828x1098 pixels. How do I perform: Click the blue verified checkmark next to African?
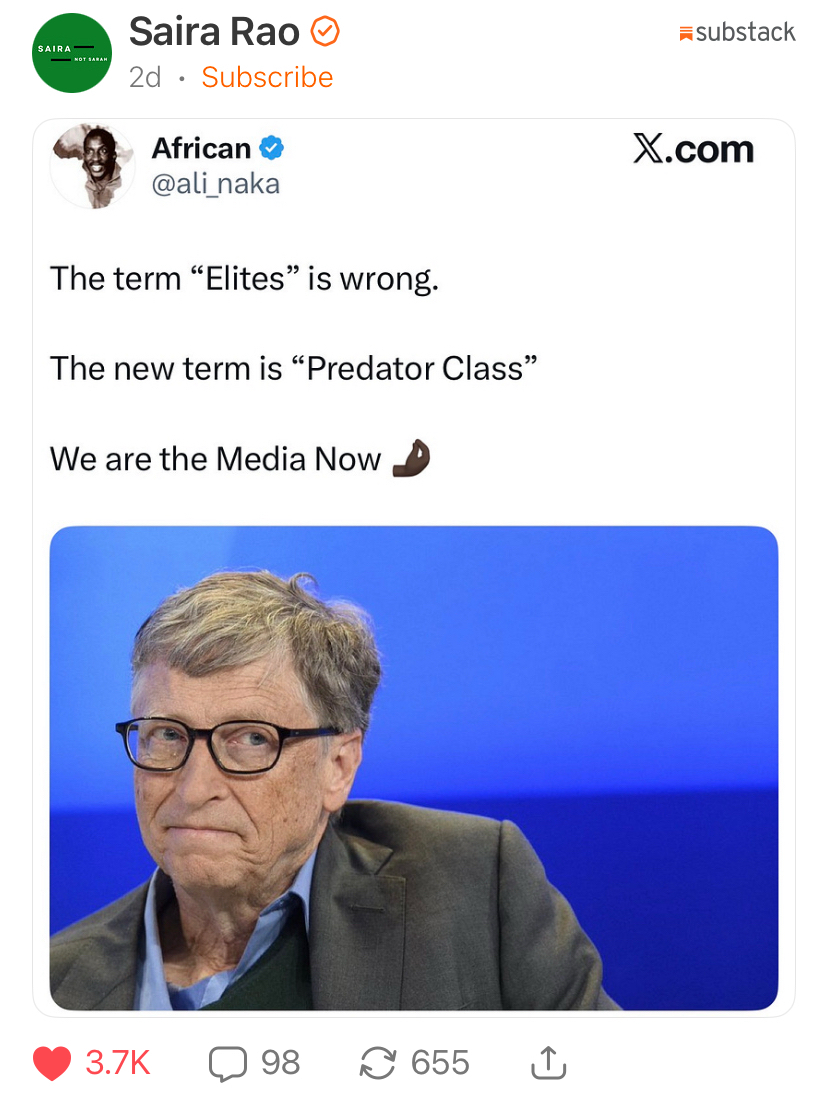(x=272, y=149)
